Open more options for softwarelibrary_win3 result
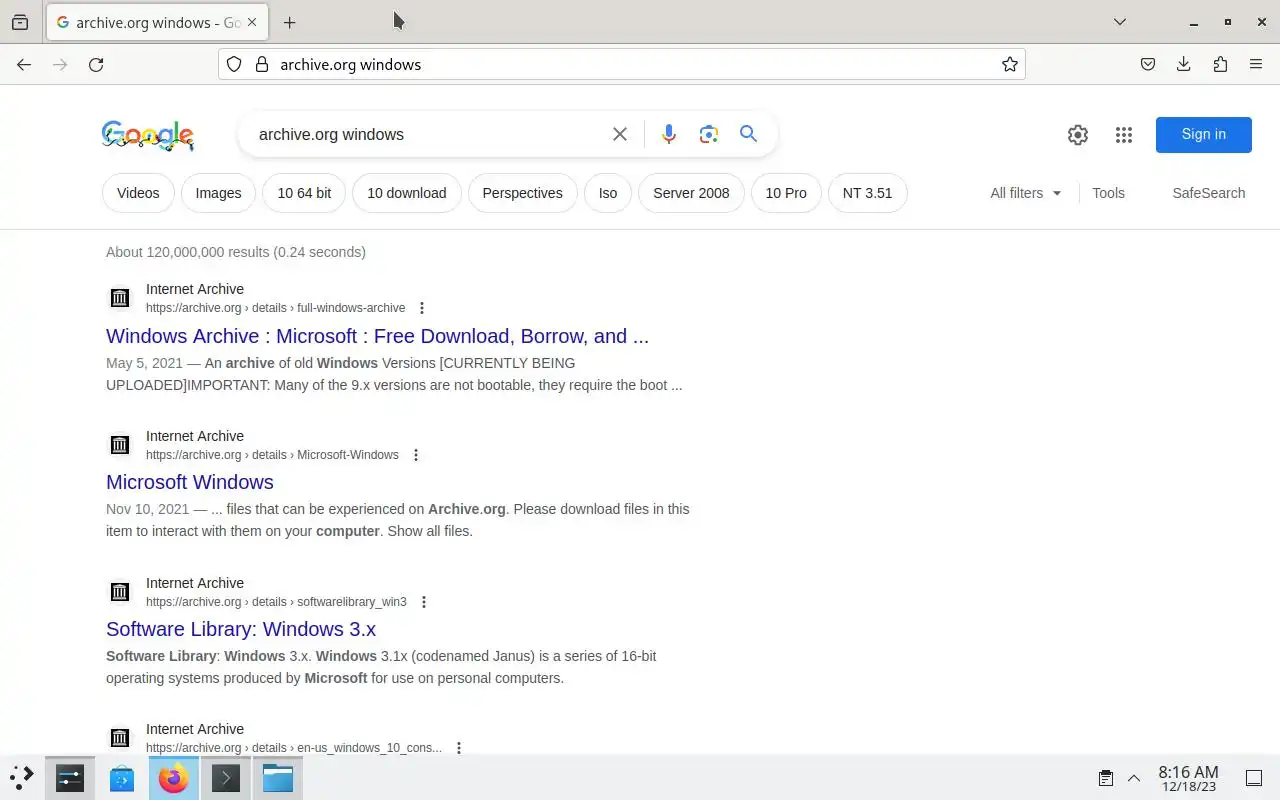The height and width of the screenshot is (800, 1280). (x=423, y=602)
